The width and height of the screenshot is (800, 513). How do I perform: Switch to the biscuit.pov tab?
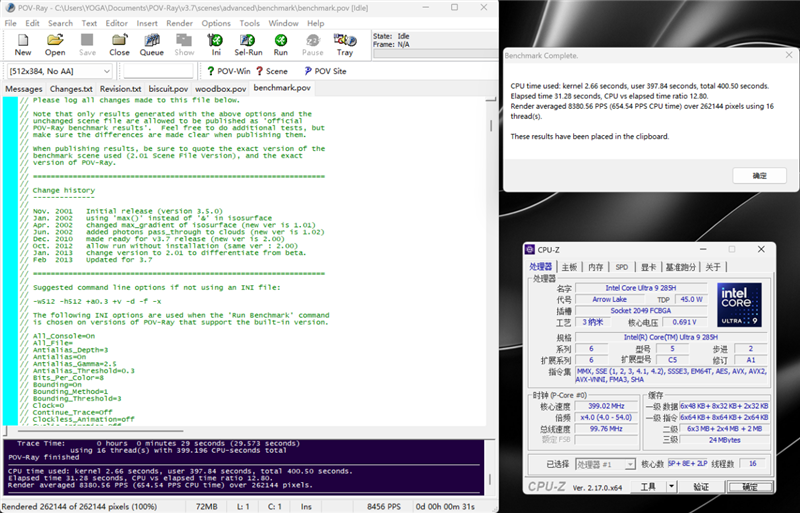[x=168, y=89]
